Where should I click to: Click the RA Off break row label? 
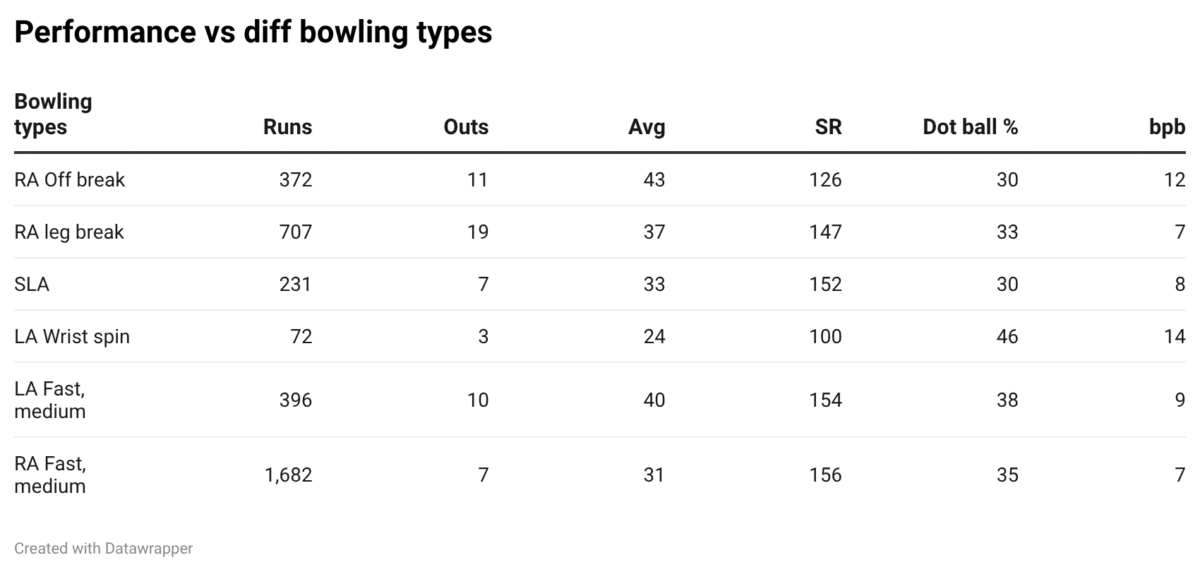point(70,180)
